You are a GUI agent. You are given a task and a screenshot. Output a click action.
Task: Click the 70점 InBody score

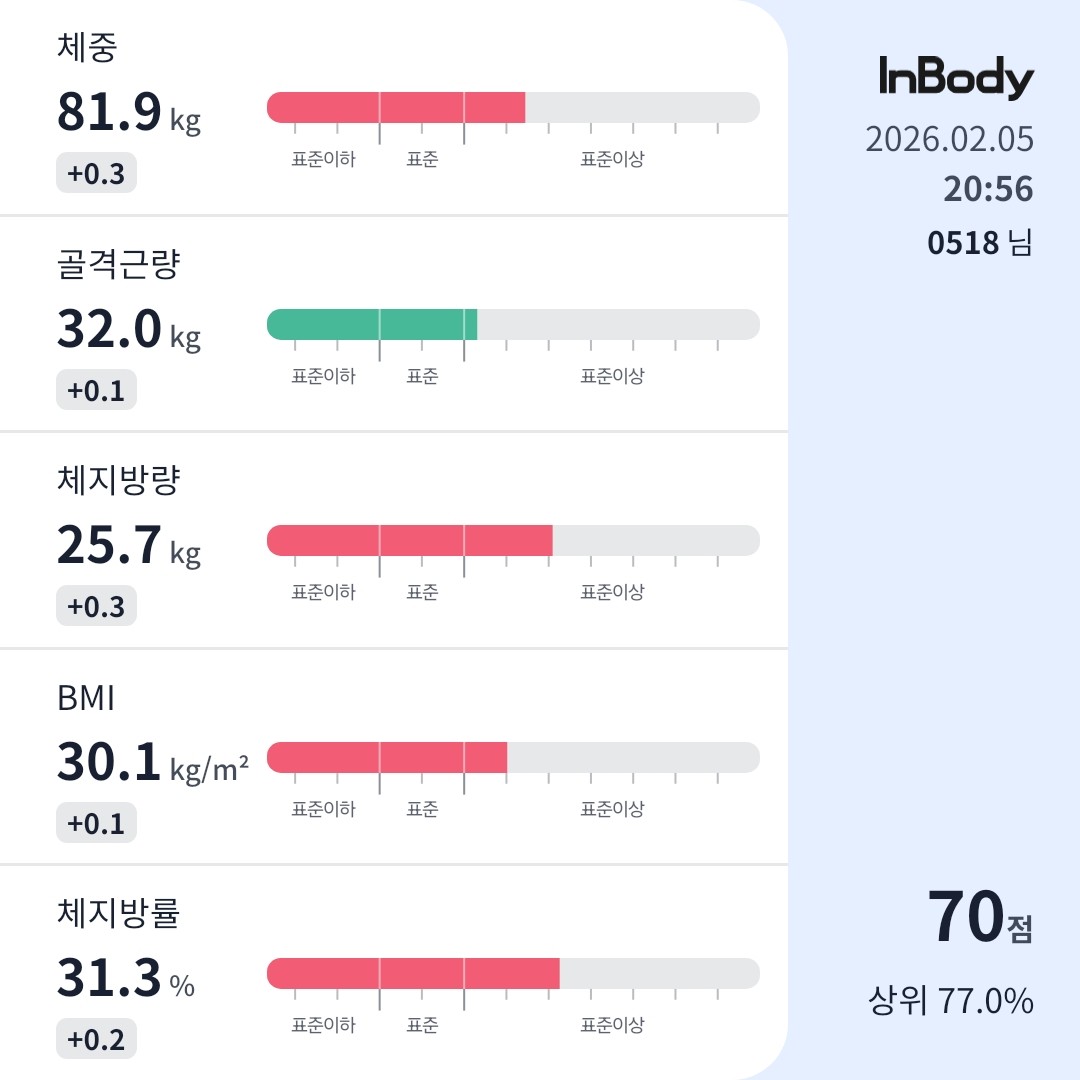tap(979, 918)
